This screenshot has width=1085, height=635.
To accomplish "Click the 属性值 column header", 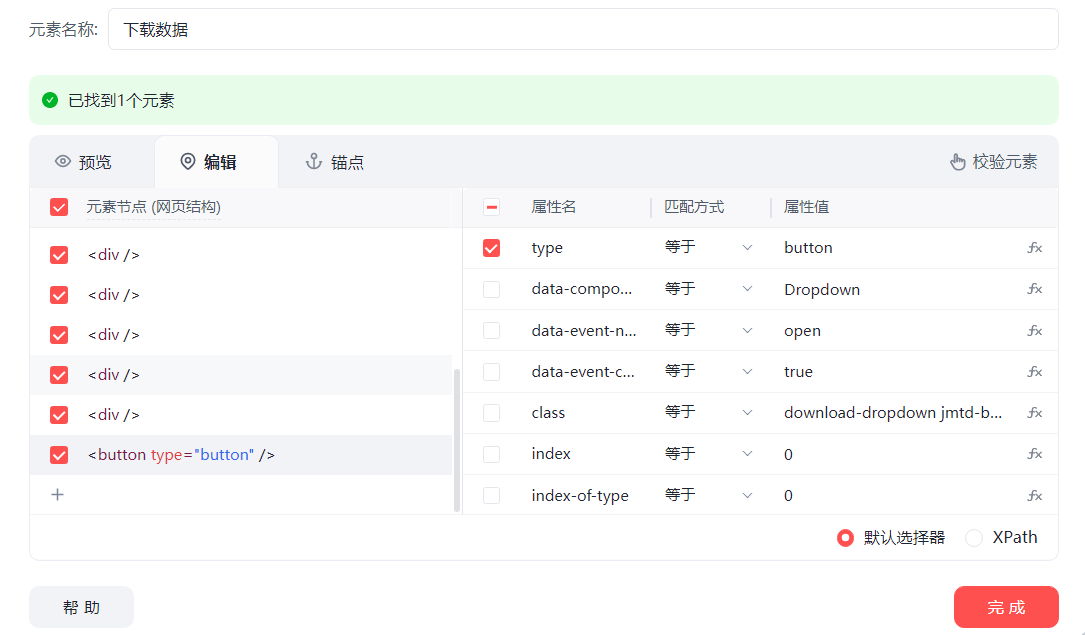I will (x=806, y=207).
